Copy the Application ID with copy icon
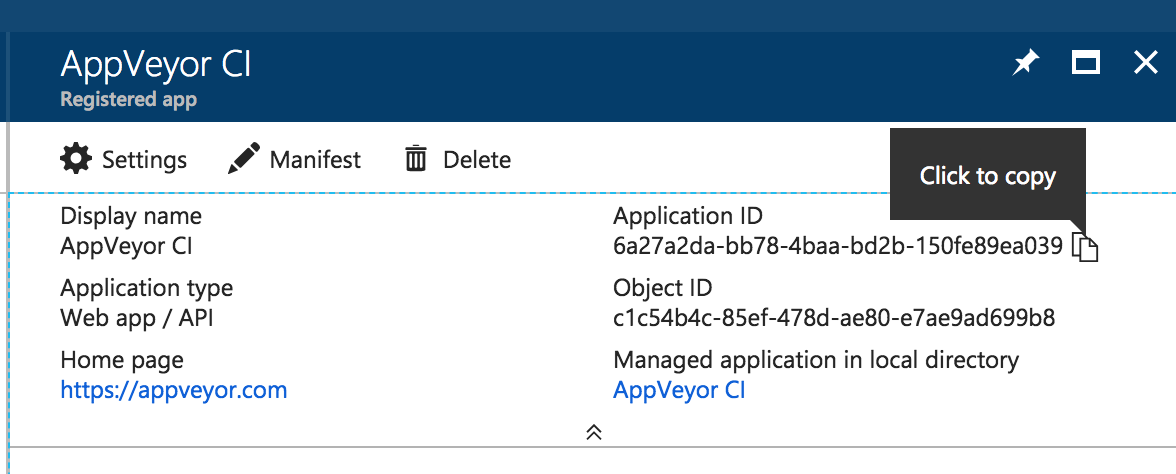 click(x=1084, y=247)
